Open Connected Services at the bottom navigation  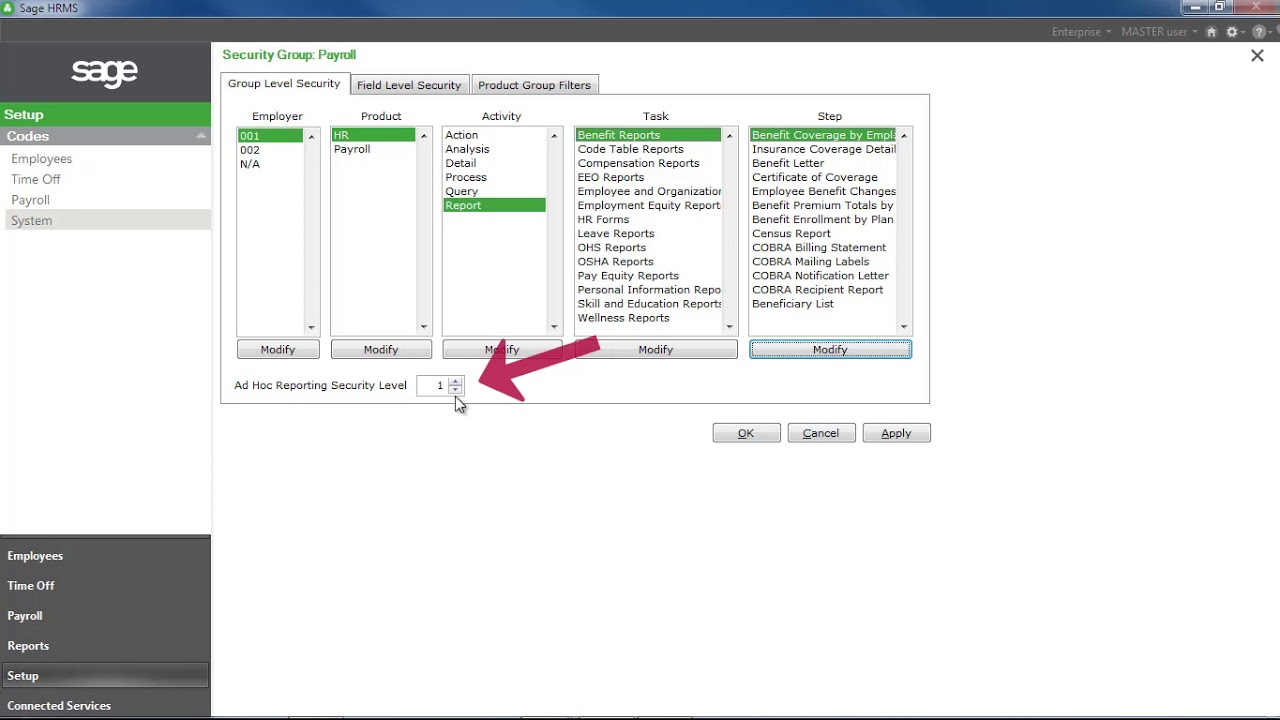click(58, 705)
